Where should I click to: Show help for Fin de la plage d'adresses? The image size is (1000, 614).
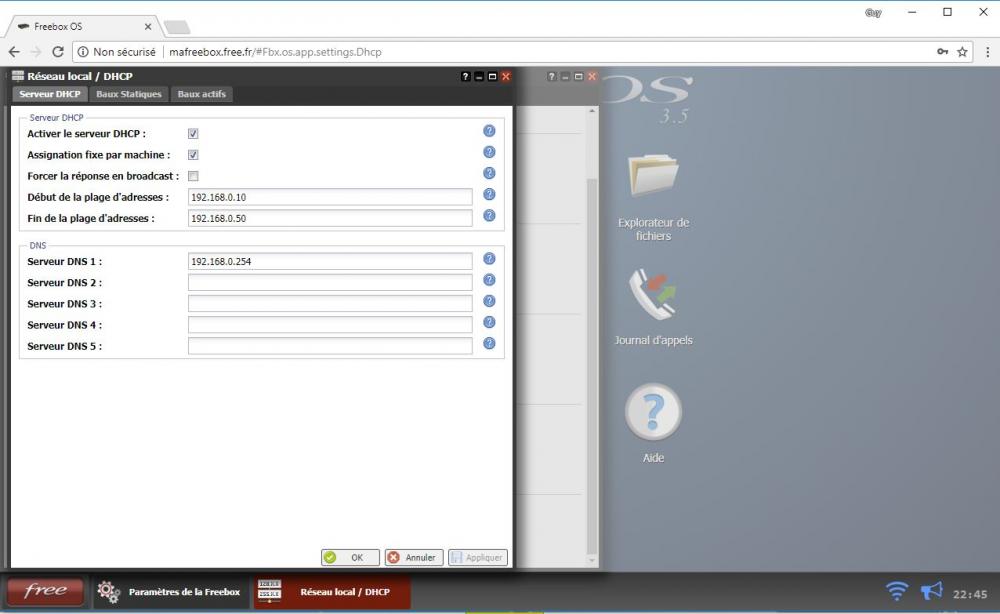coord(489,216)
